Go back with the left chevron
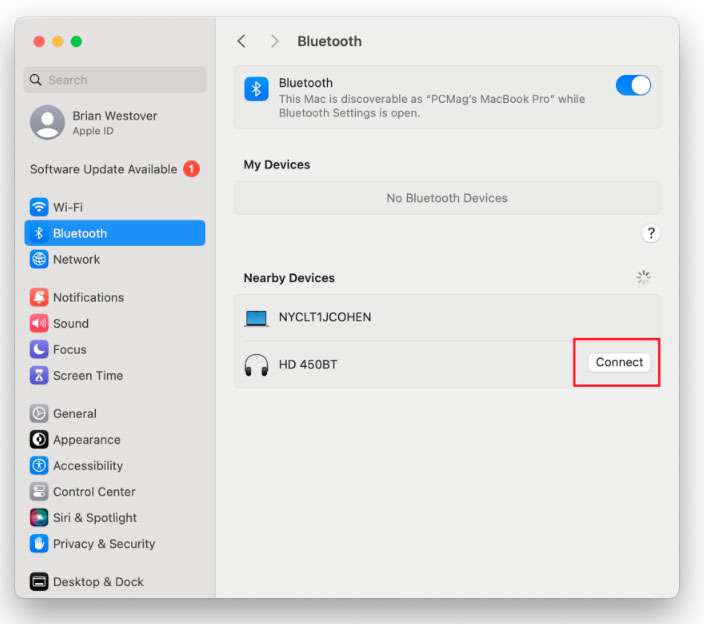This screenshot has height=624, width=704. [x=242, y=41]
